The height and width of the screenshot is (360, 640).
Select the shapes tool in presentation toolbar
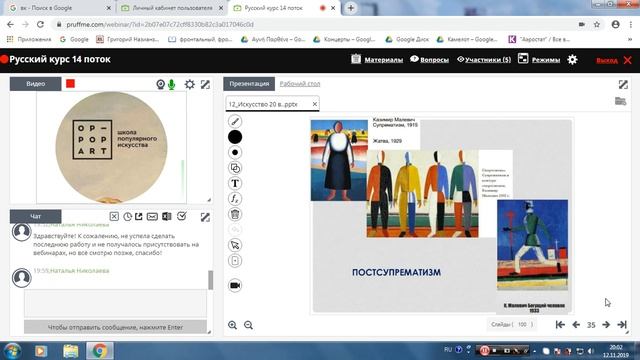pos(235,168)
